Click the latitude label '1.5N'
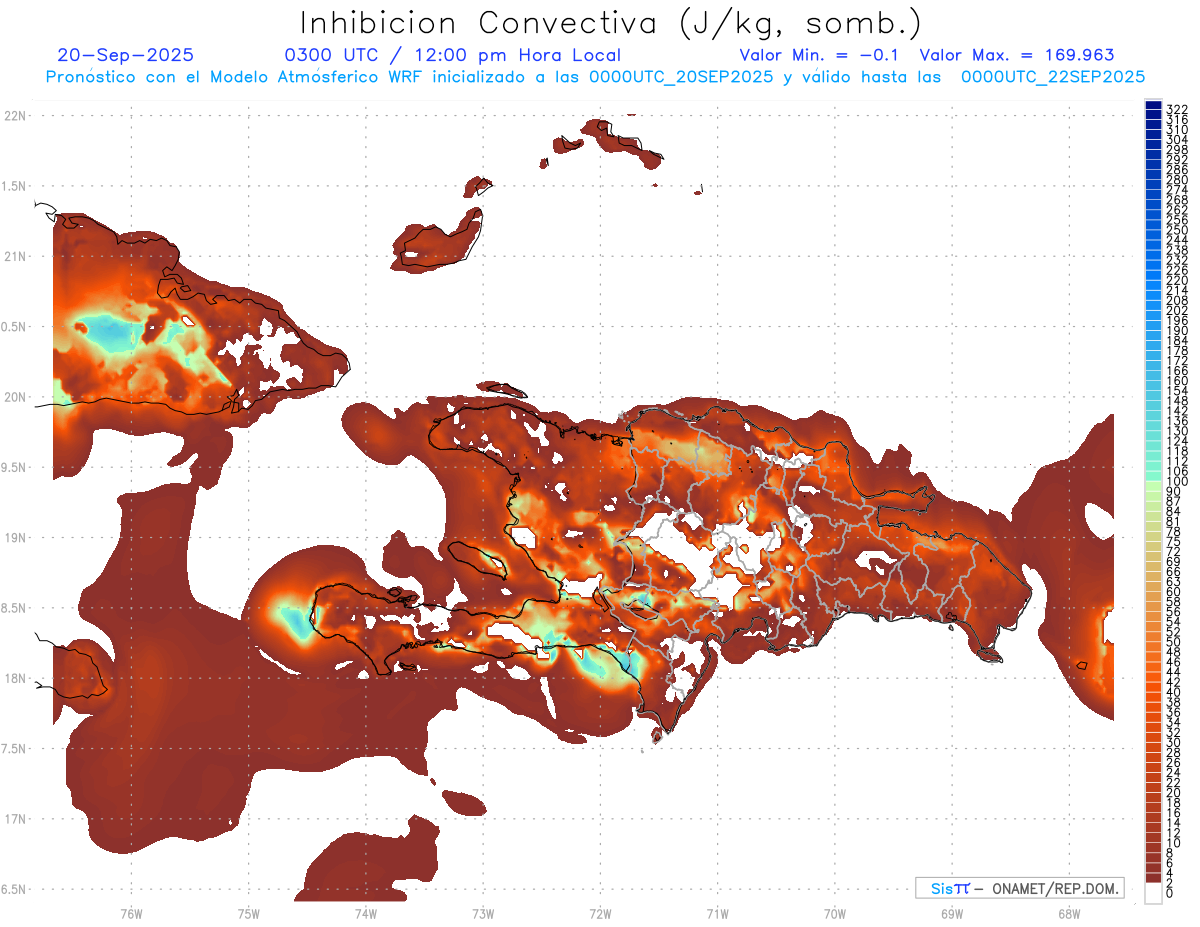The height and width of the screenshot is (927, 1200). pos(14,186)
